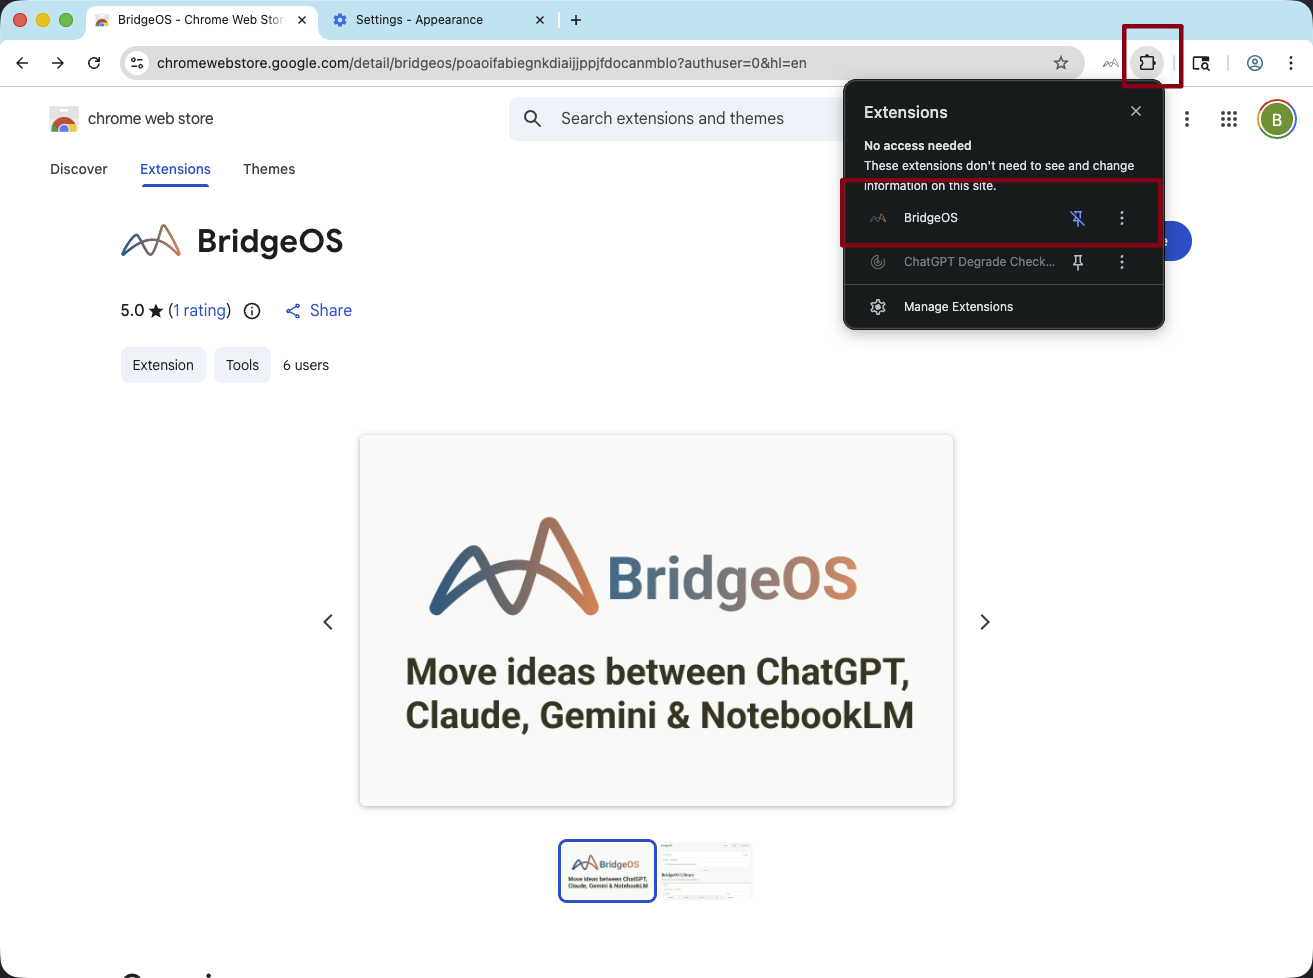This screenshot has width=1313, height=978.
Task: Open the 1 rating link
Action: pyautogui.click(x=199, y=311)
